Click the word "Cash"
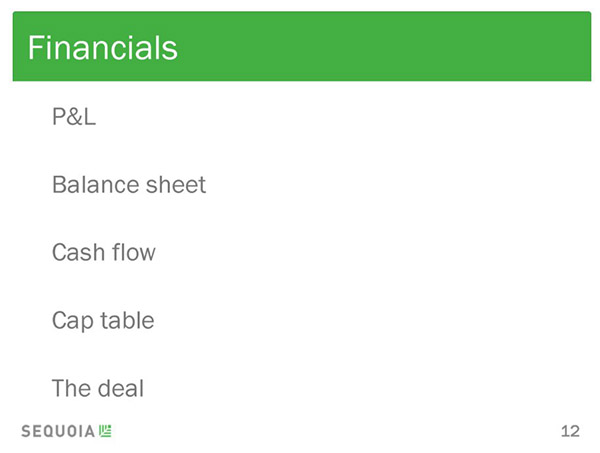 point(78,252)
